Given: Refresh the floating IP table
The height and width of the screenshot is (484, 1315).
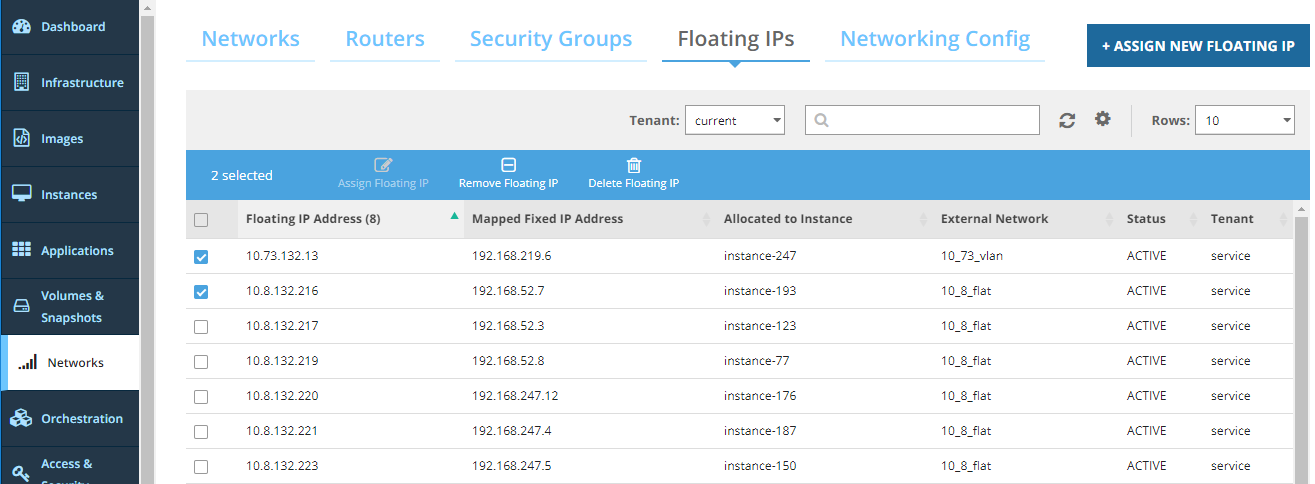Looking at the screenshot, I should [1067, 120].
